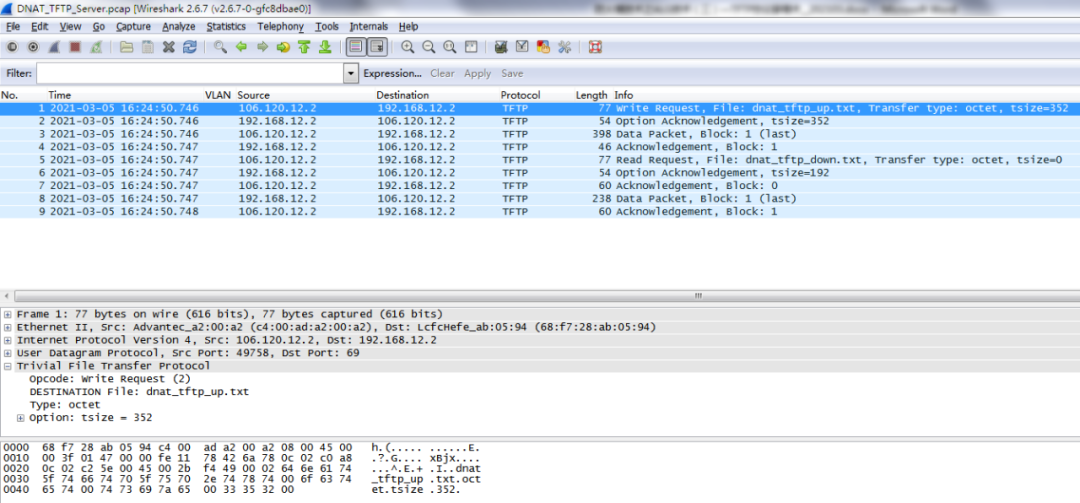This screenshot has width=1080, height=503.
Task: Open the Go menu
Action: [98, 26]
